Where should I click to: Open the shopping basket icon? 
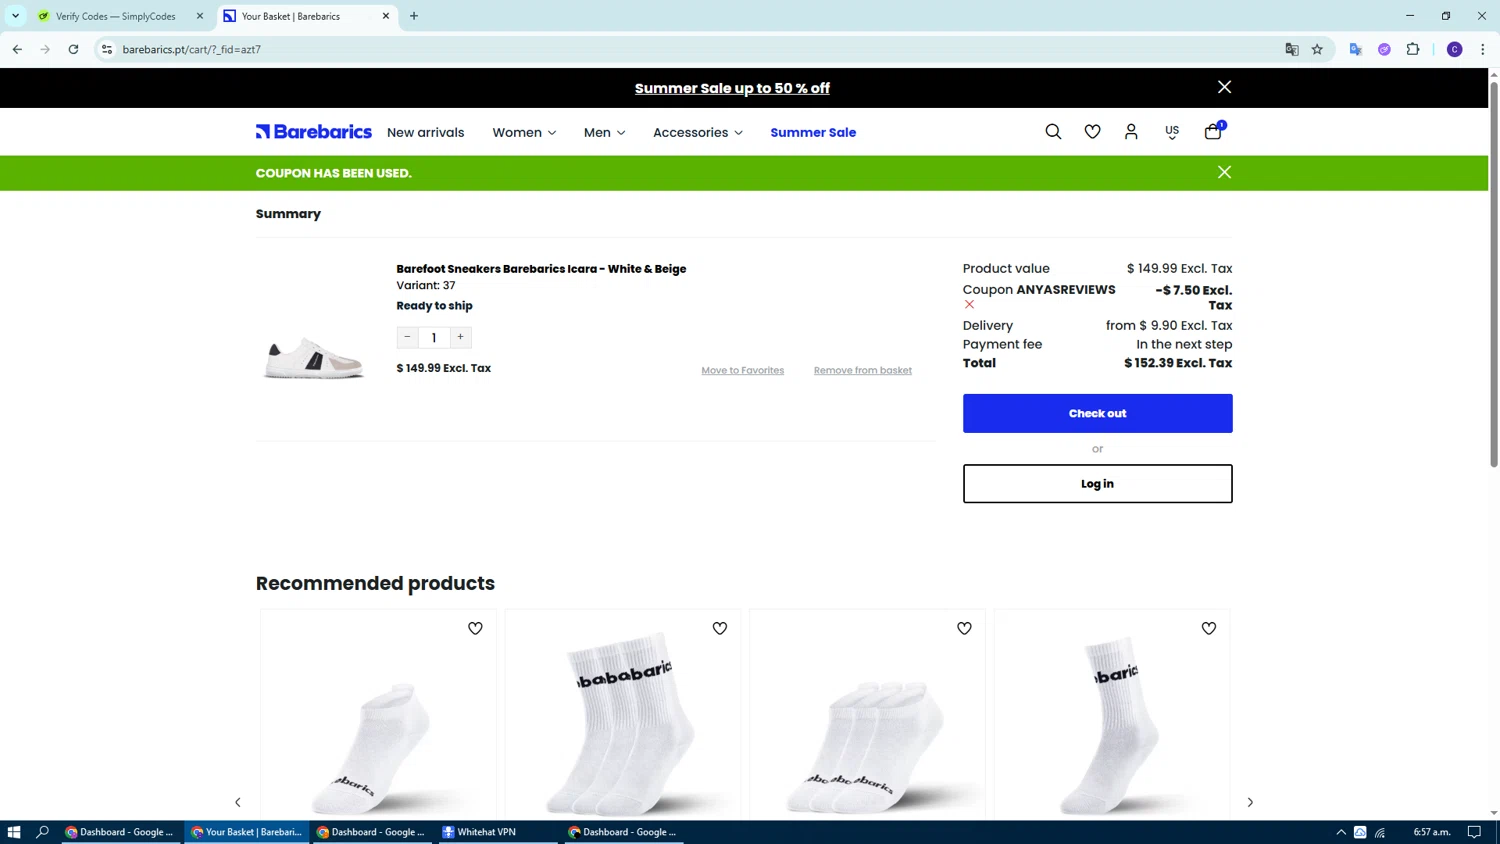1214,131
